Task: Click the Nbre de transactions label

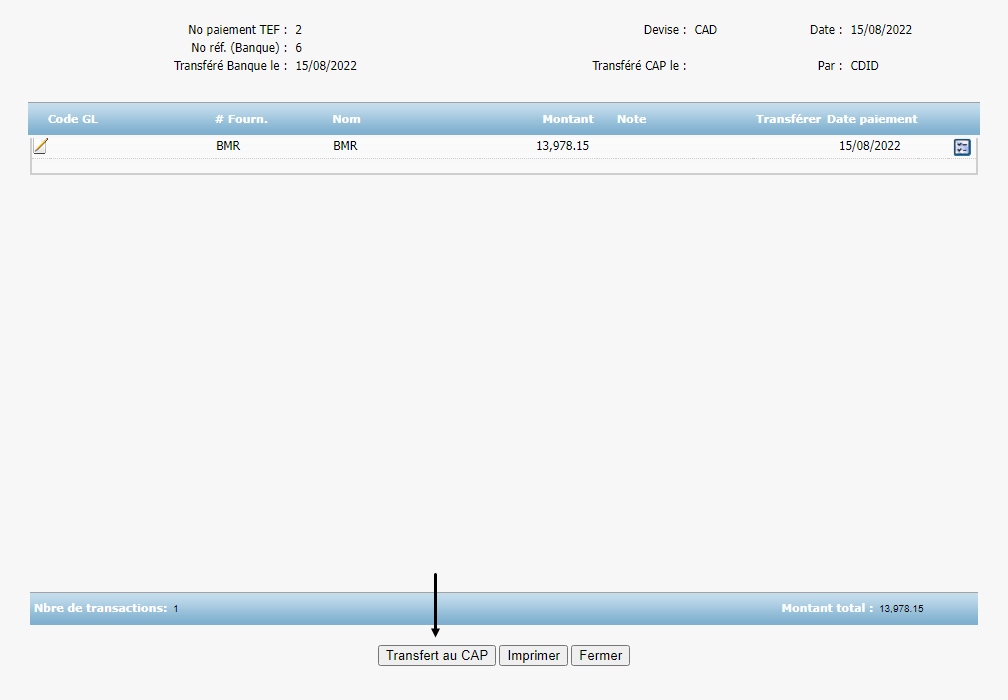Action: [100, 608]
